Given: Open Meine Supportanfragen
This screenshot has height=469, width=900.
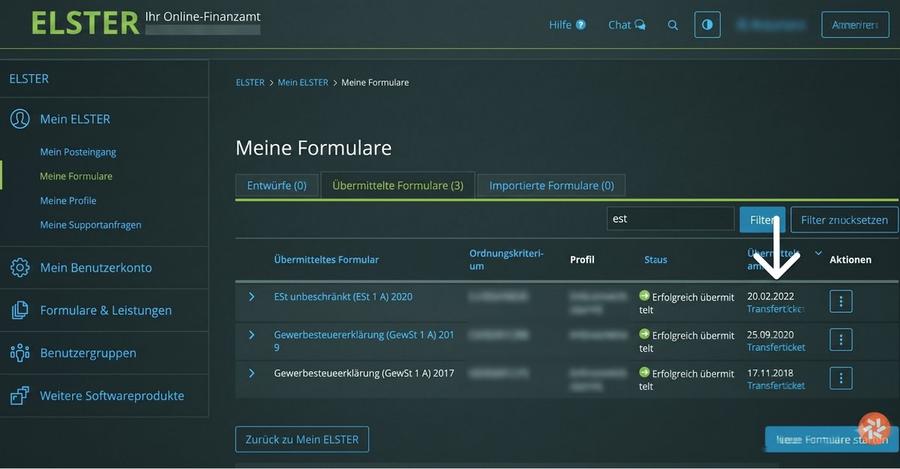Looking at the screenshot, I should coord(90,225).
